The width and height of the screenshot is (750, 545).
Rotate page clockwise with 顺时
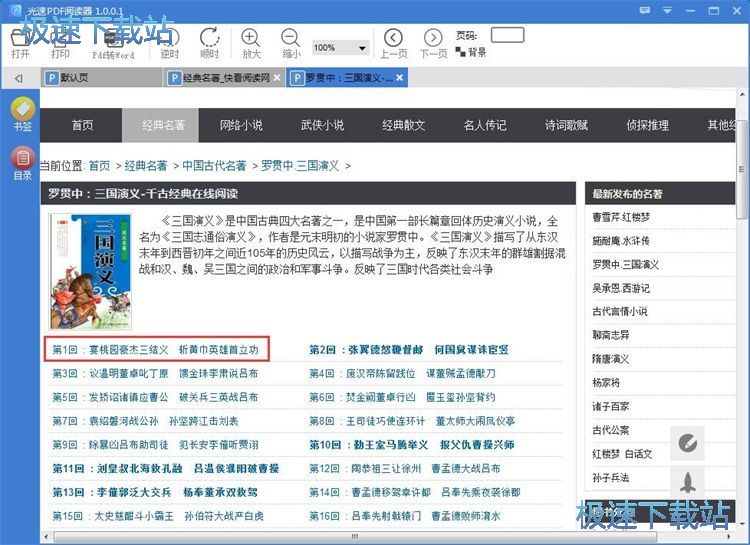[x=210, y=43]
